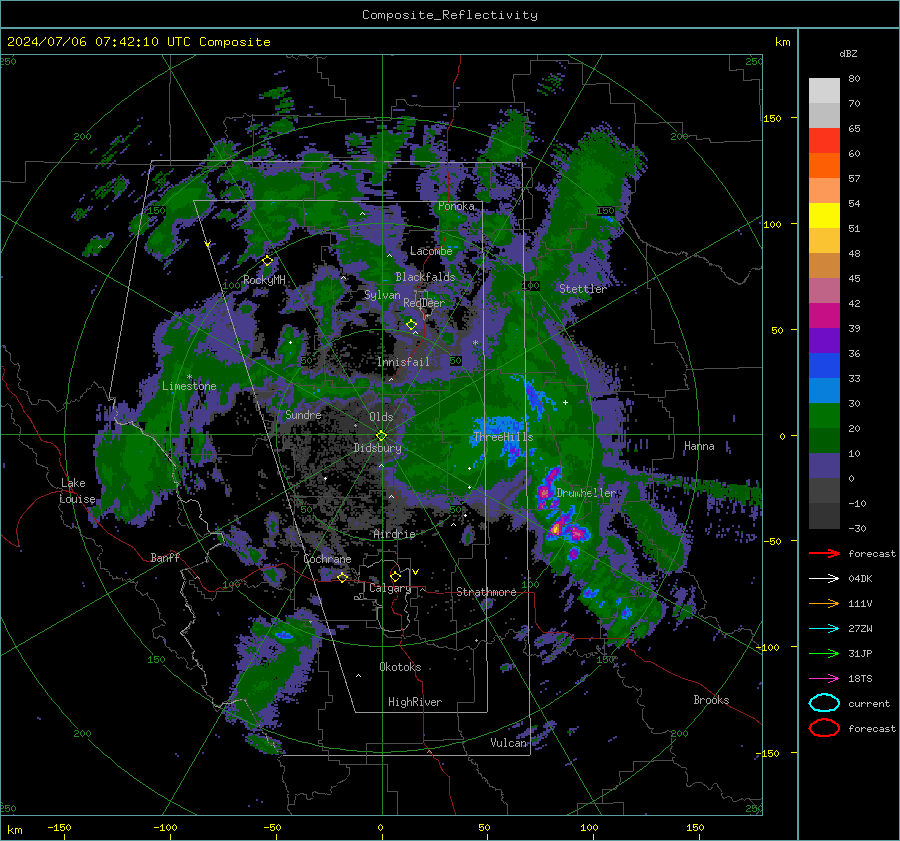Click the magenta 18TS arrow in legend

click(824, 678)
